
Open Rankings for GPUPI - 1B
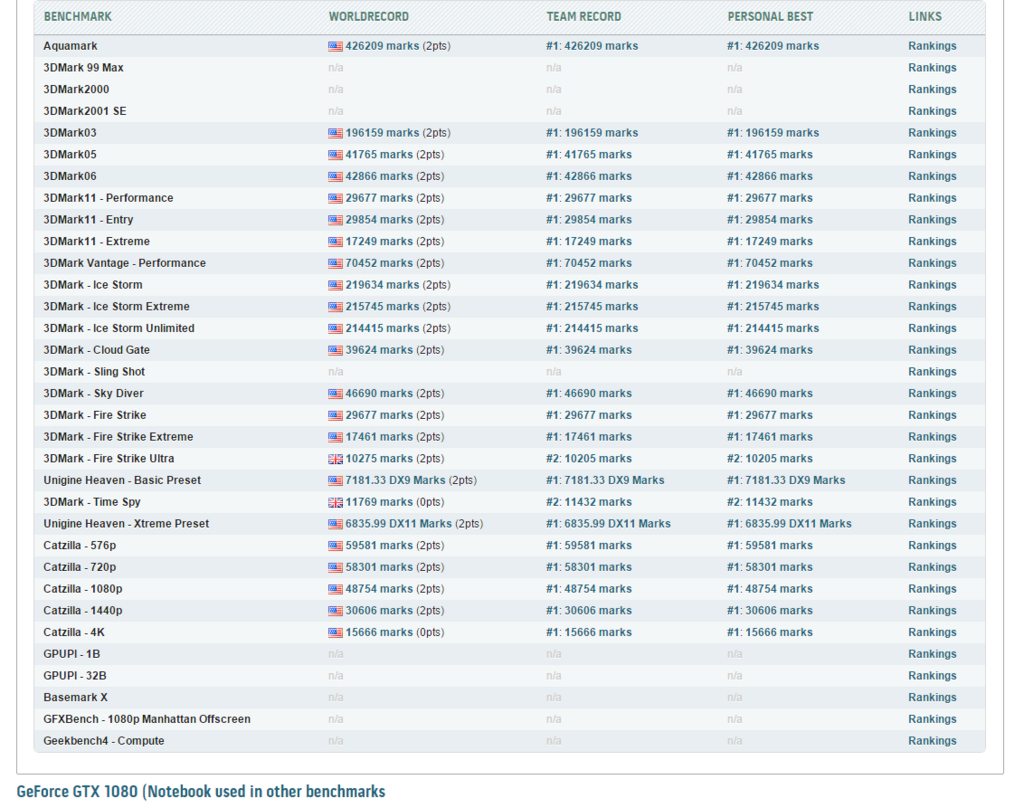pyautogui.click(x=932, y=654)
